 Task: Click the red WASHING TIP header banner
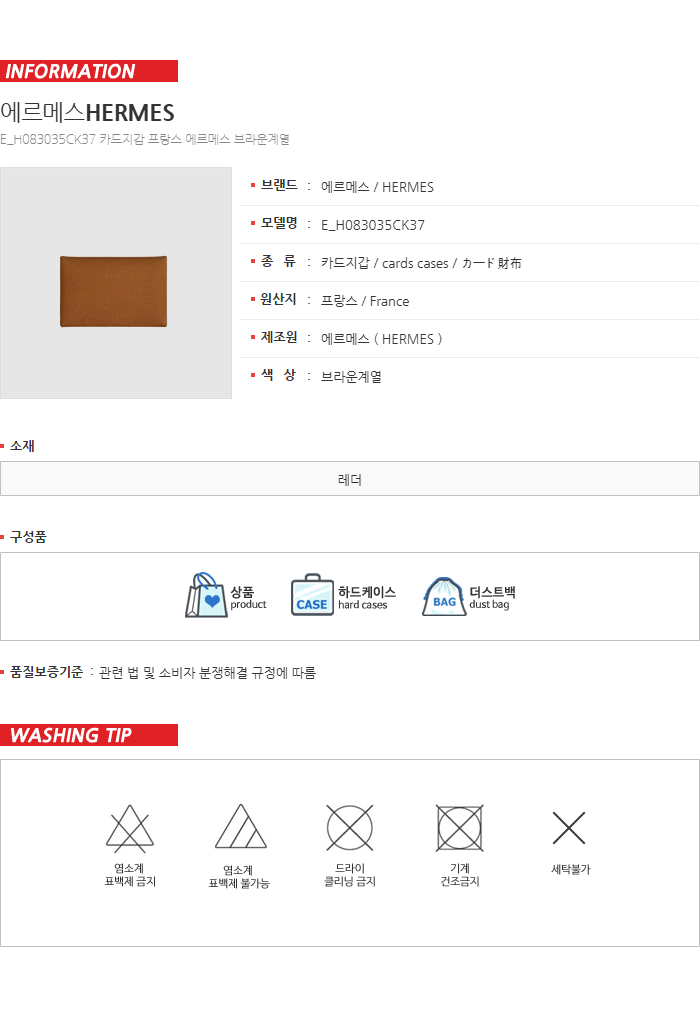coord(89,735)
